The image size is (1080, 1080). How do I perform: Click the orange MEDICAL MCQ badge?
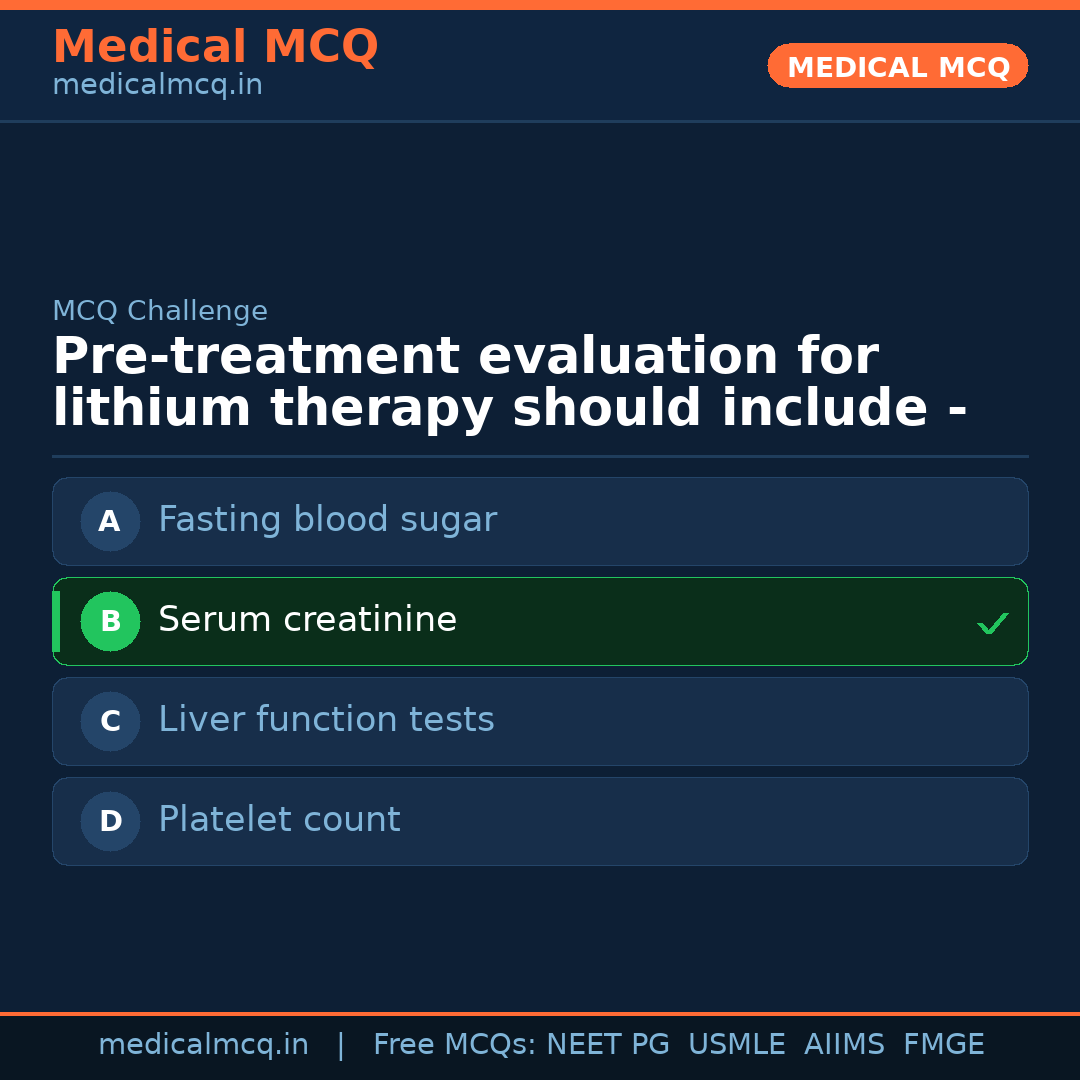click(897, 66)
